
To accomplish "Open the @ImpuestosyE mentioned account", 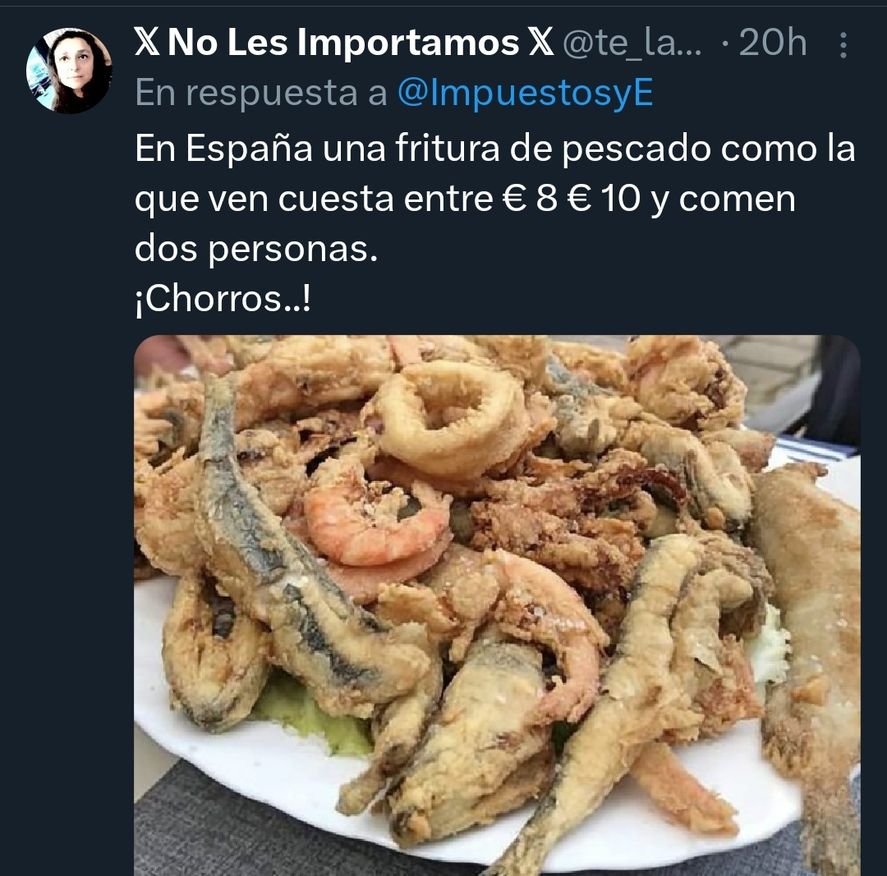I will click(x=526, y=93).
